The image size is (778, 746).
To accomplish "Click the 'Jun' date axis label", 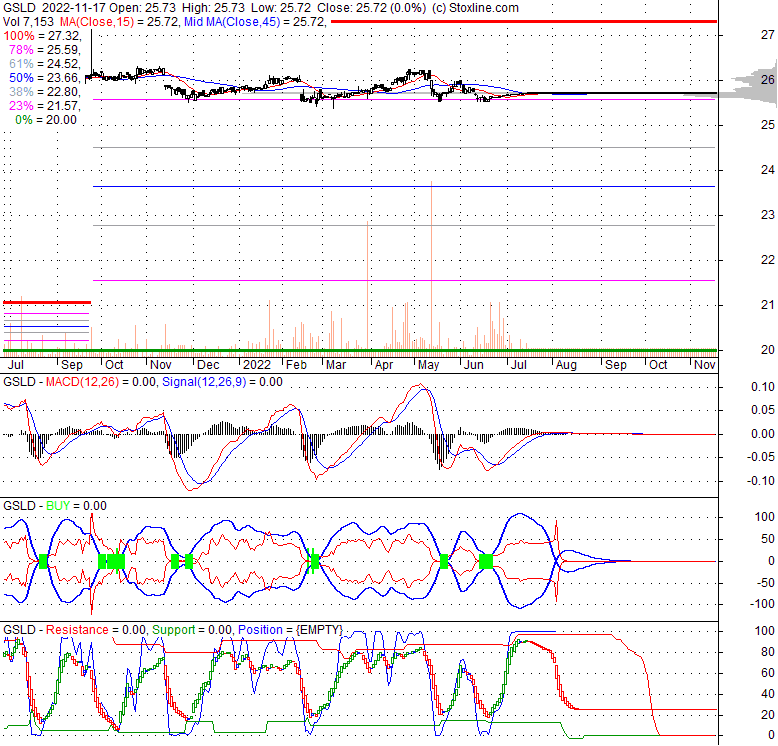I will point(473,365).
